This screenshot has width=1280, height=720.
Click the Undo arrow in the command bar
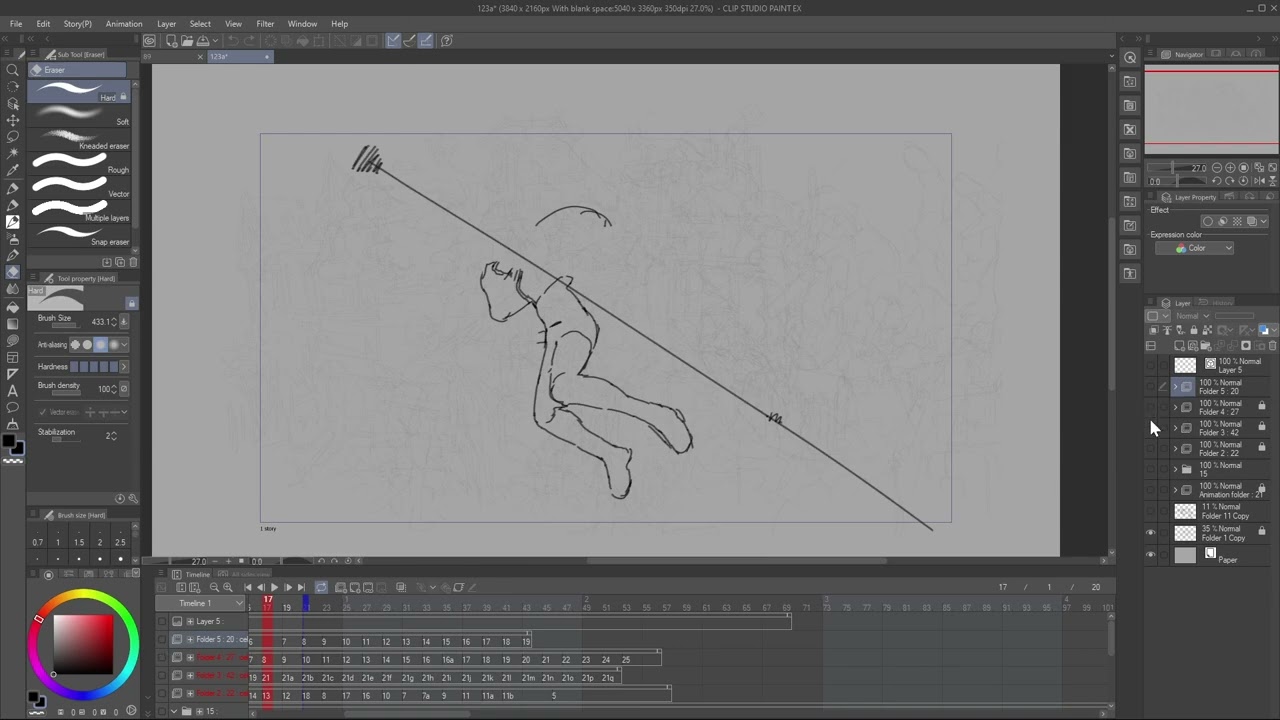coord(233,41)
